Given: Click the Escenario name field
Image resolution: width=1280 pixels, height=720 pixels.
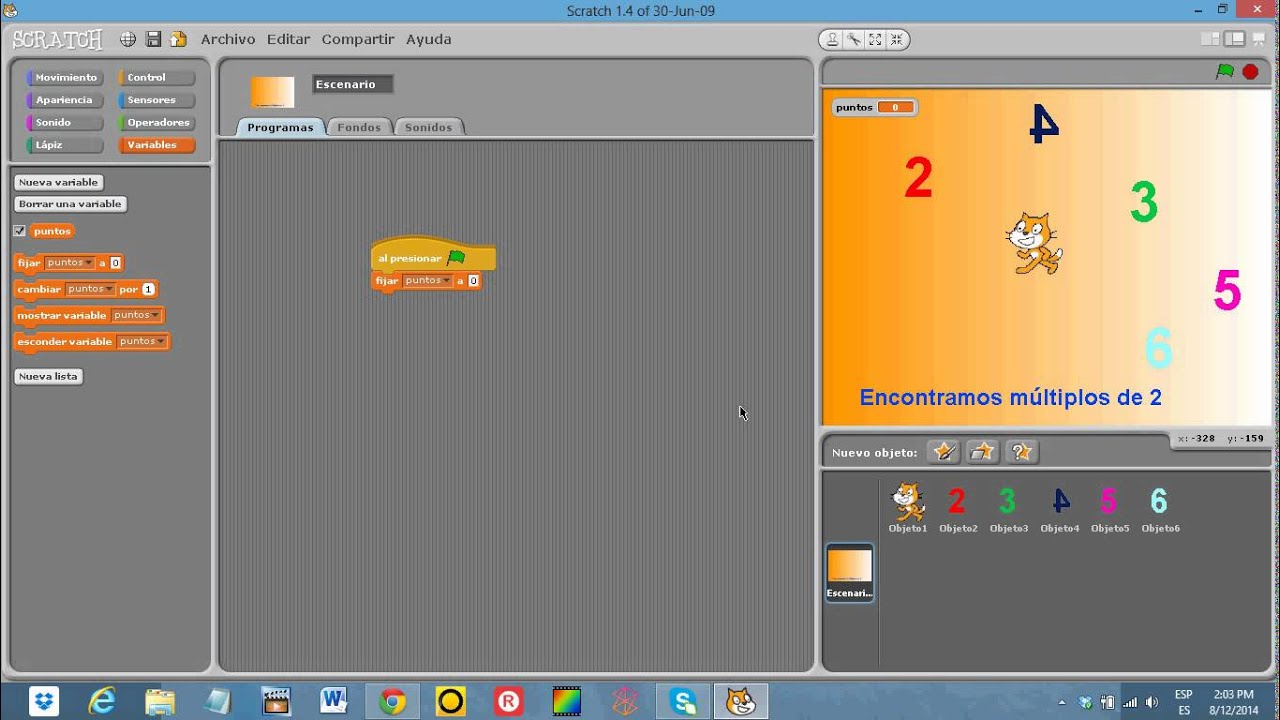Looking at the screenshot, I should [352, 84].
